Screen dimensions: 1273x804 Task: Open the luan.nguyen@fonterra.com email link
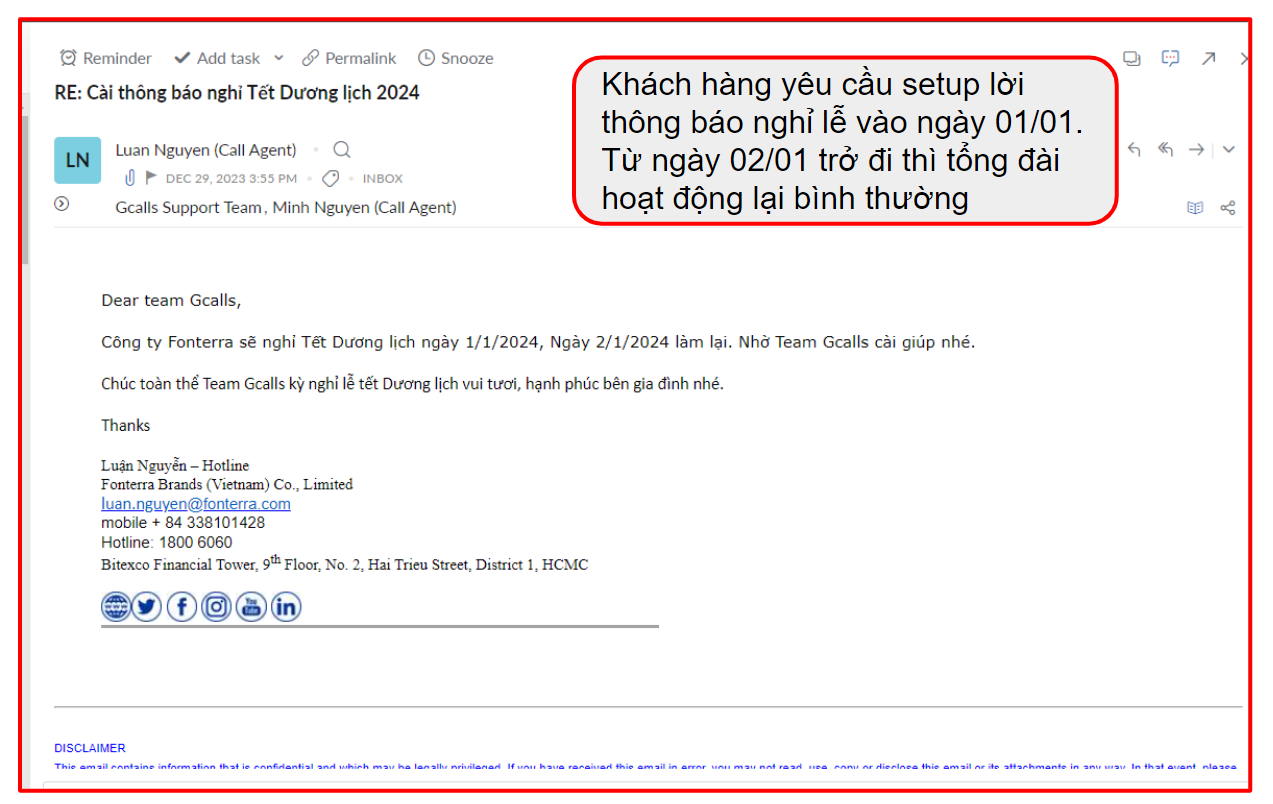tap(196, 504)
